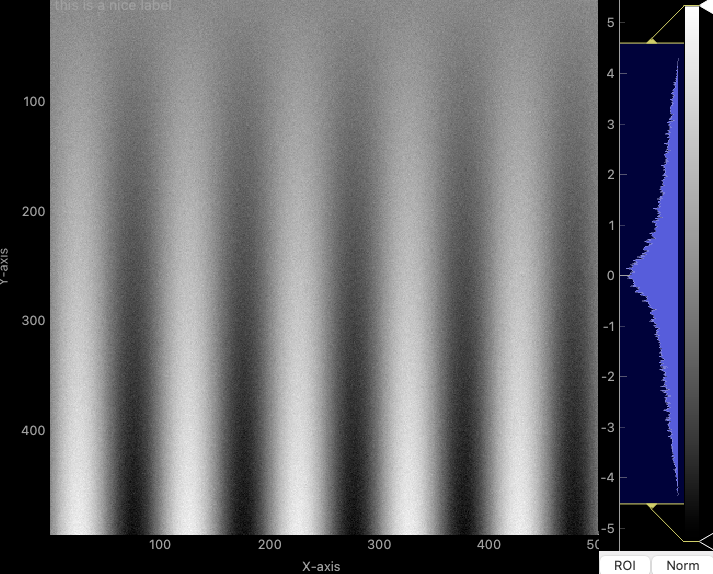The image size is (713, 574).
Task: Click the -5 tick on histogram axis
Action: point(608,528)
